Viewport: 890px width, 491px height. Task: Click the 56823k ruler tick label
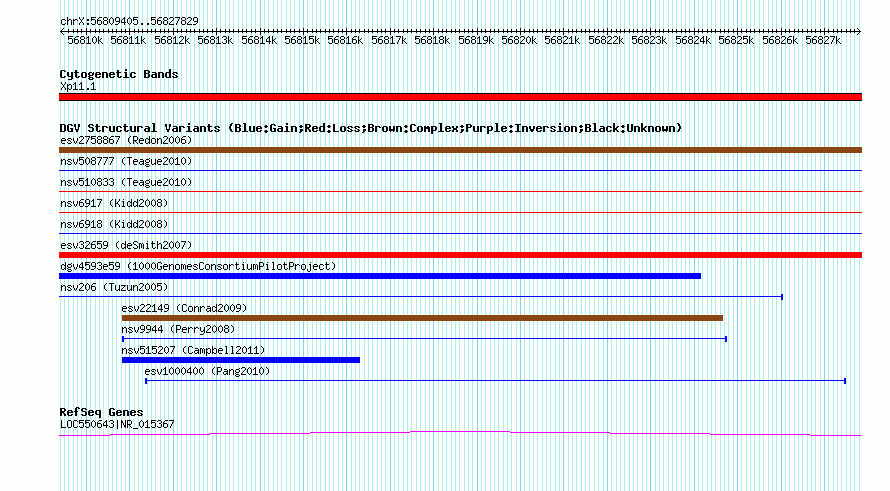[x=649, y=41]
